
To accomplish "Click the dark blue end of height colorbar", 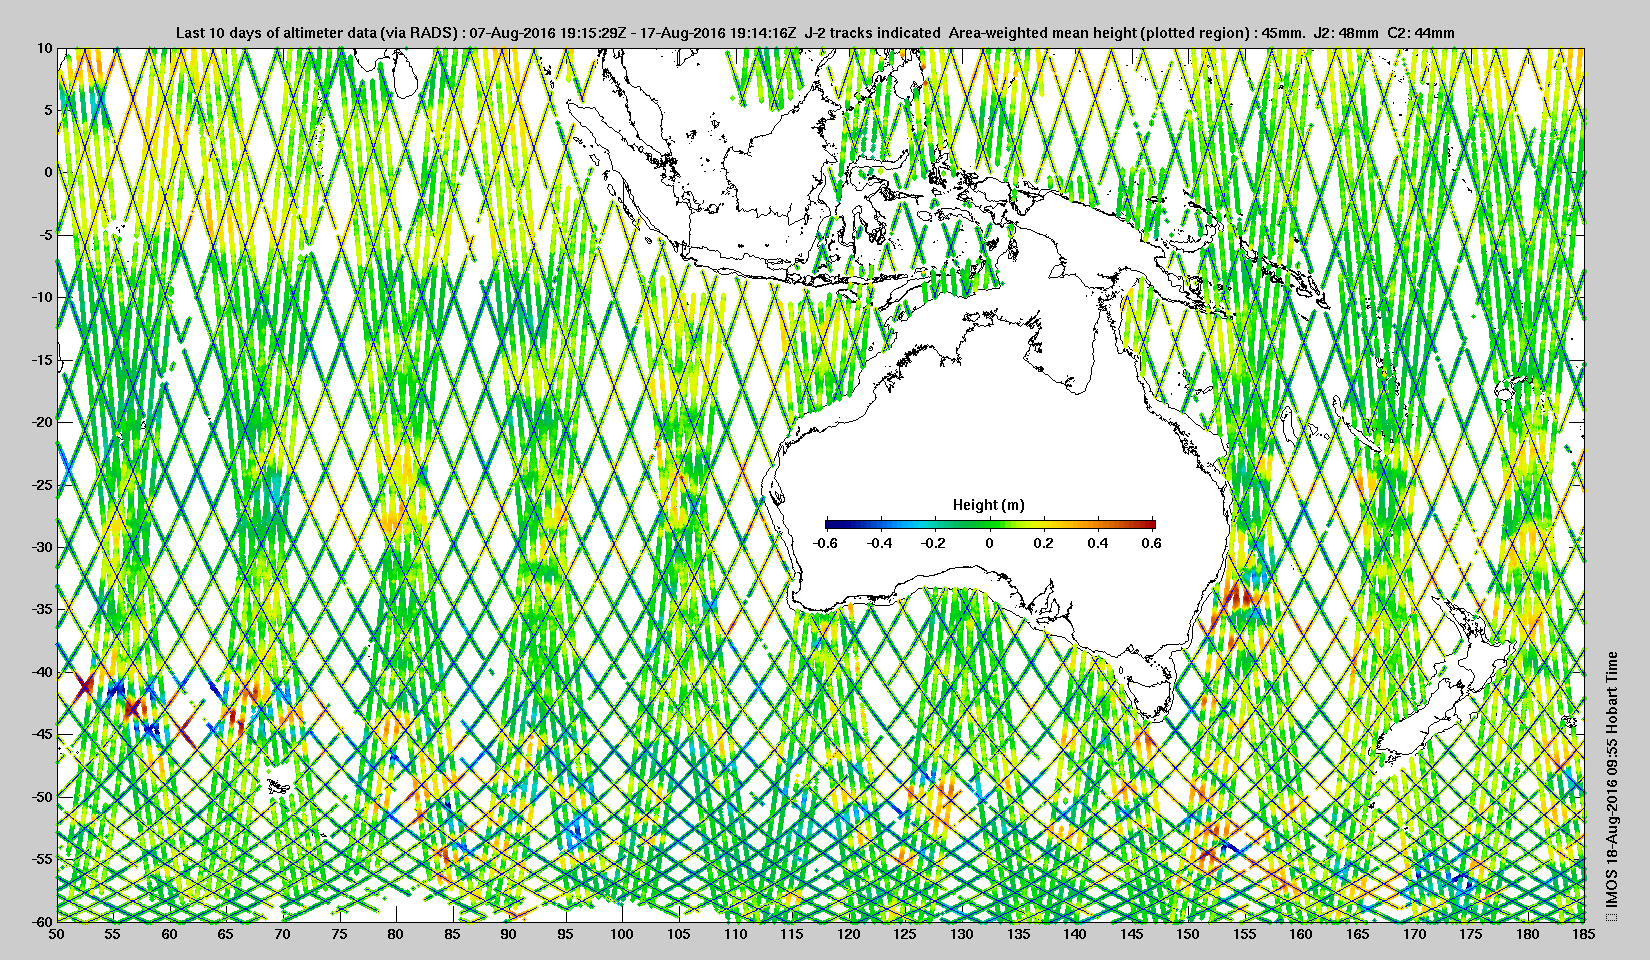I will (834, 524).
